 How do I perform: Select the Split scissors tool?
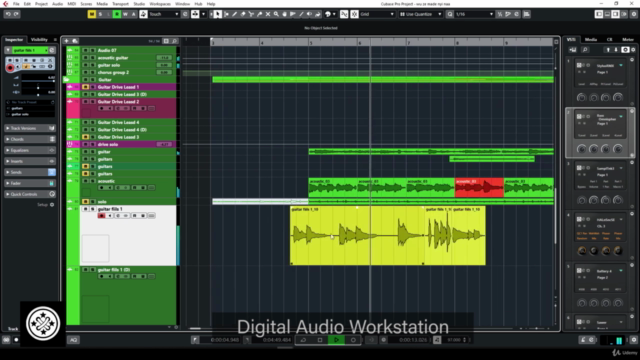(x=251, y=14)
